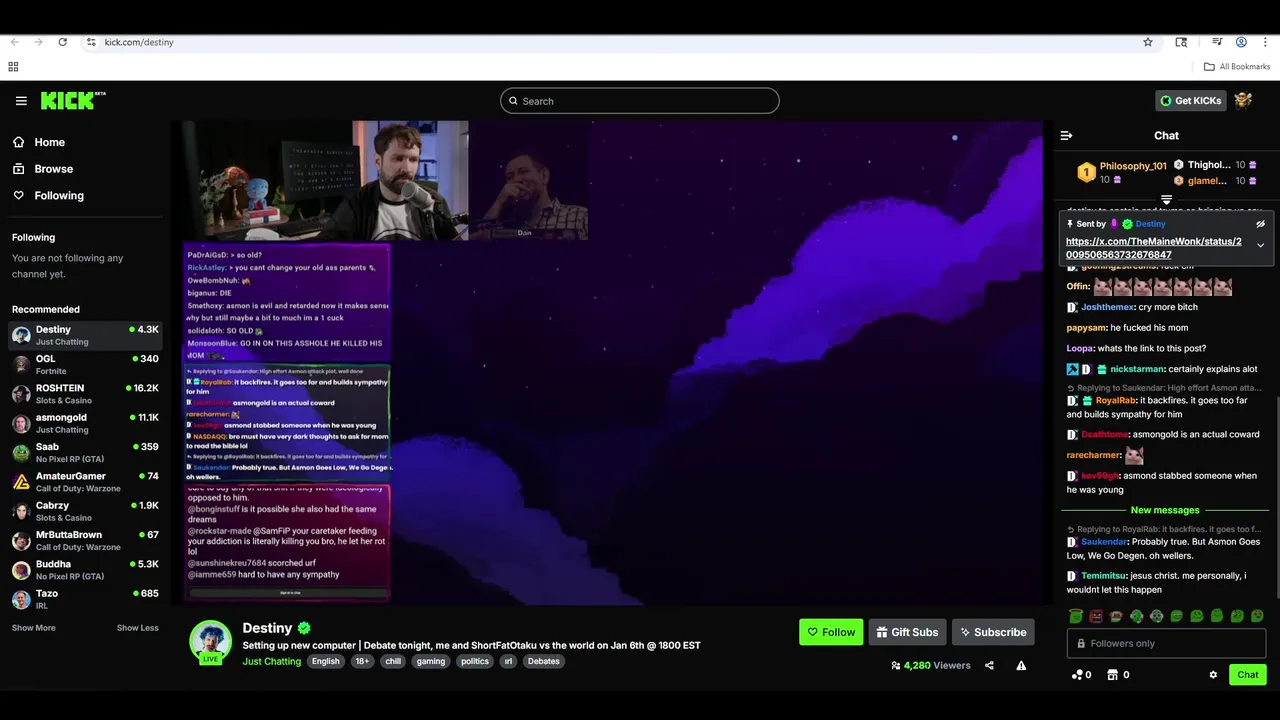The height and width of the screenshot is (720, 1280).
Task: Click the chat scrollbar
Action: pyautogui.click(x=1276, y=497)
